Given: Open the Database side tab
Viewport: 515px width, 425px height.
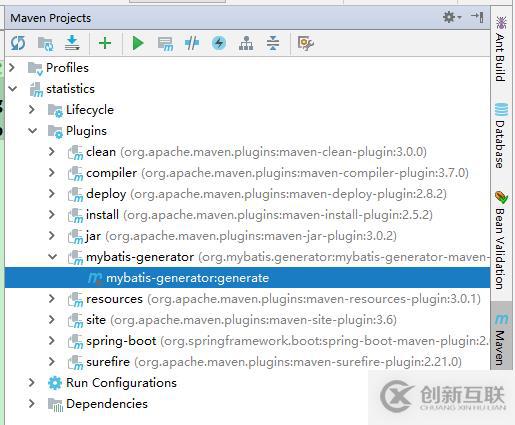Looking at the screenshot, I should [x=501, y=136].
